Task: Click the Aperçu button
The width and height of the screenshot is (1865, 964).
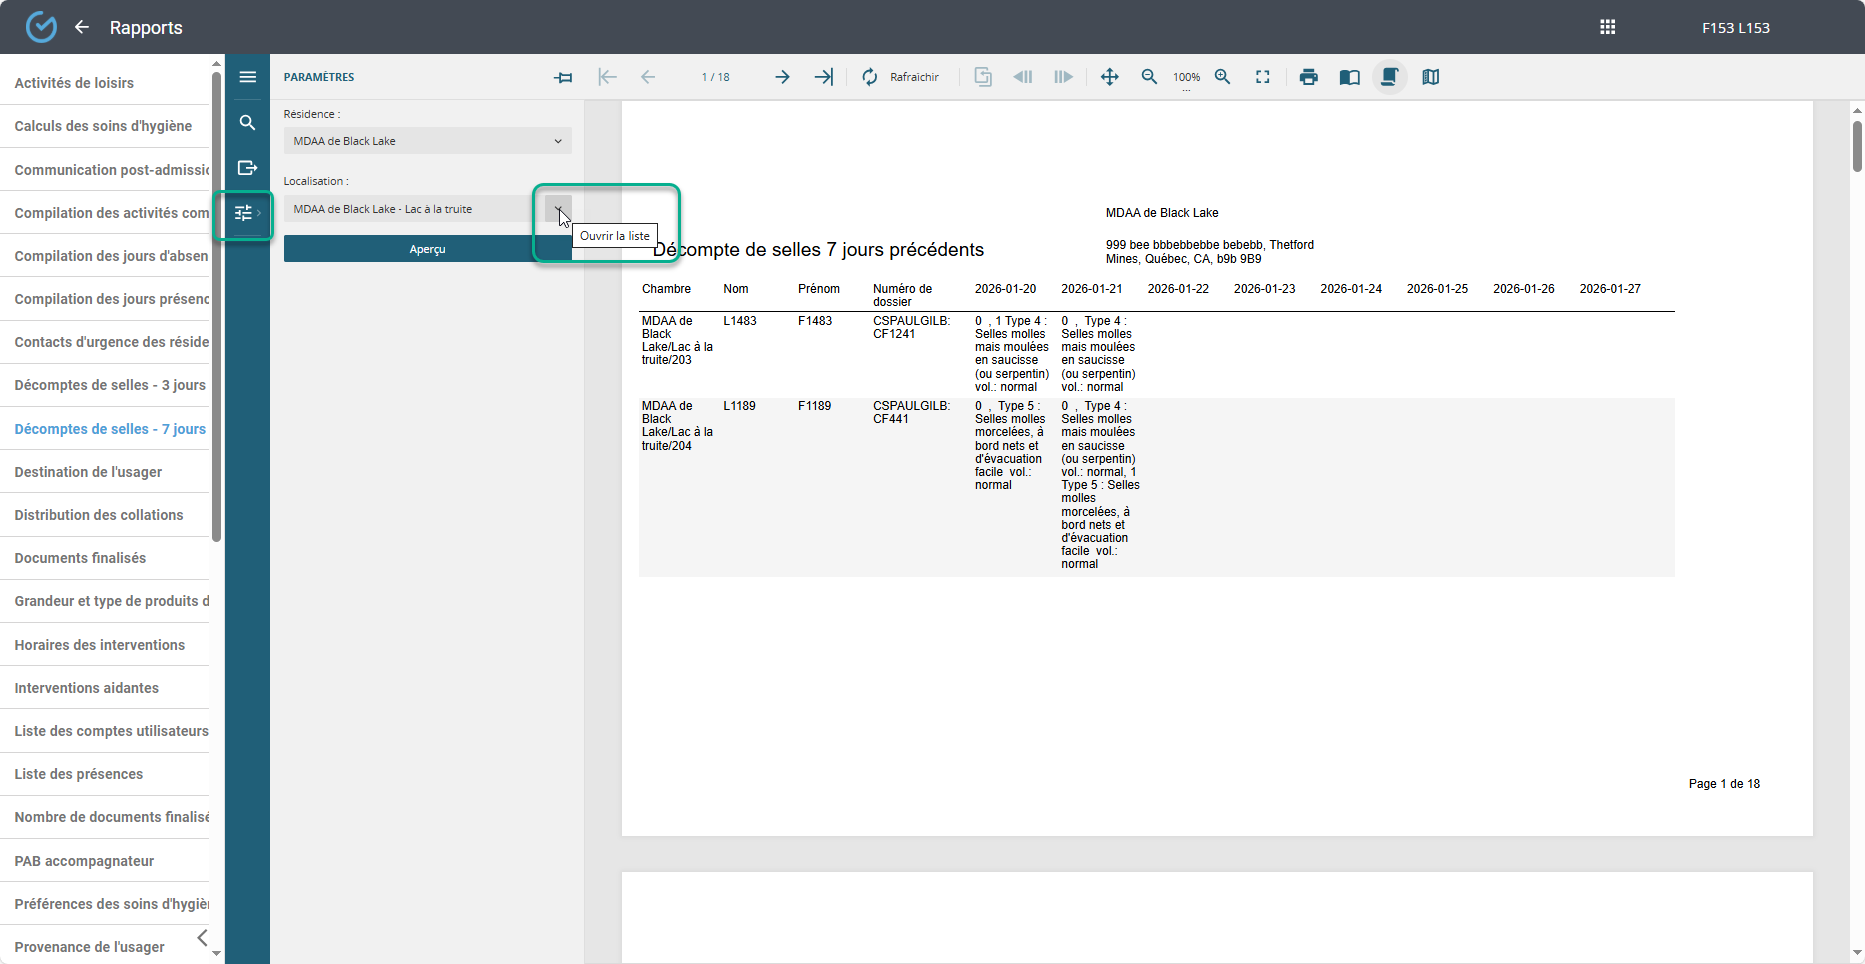Action: tap(427, 249)
